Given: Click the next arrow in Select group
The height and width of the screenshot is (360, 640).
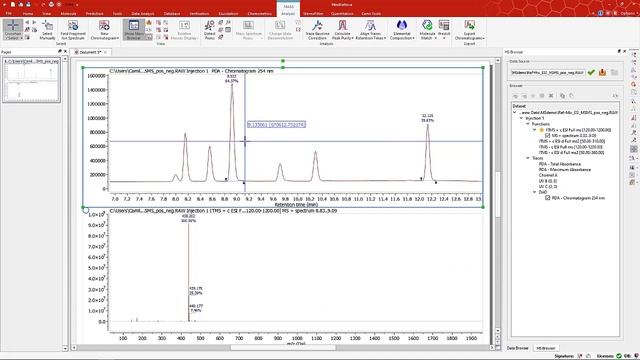Looking at the screenshot, I should tap(34, 22).
